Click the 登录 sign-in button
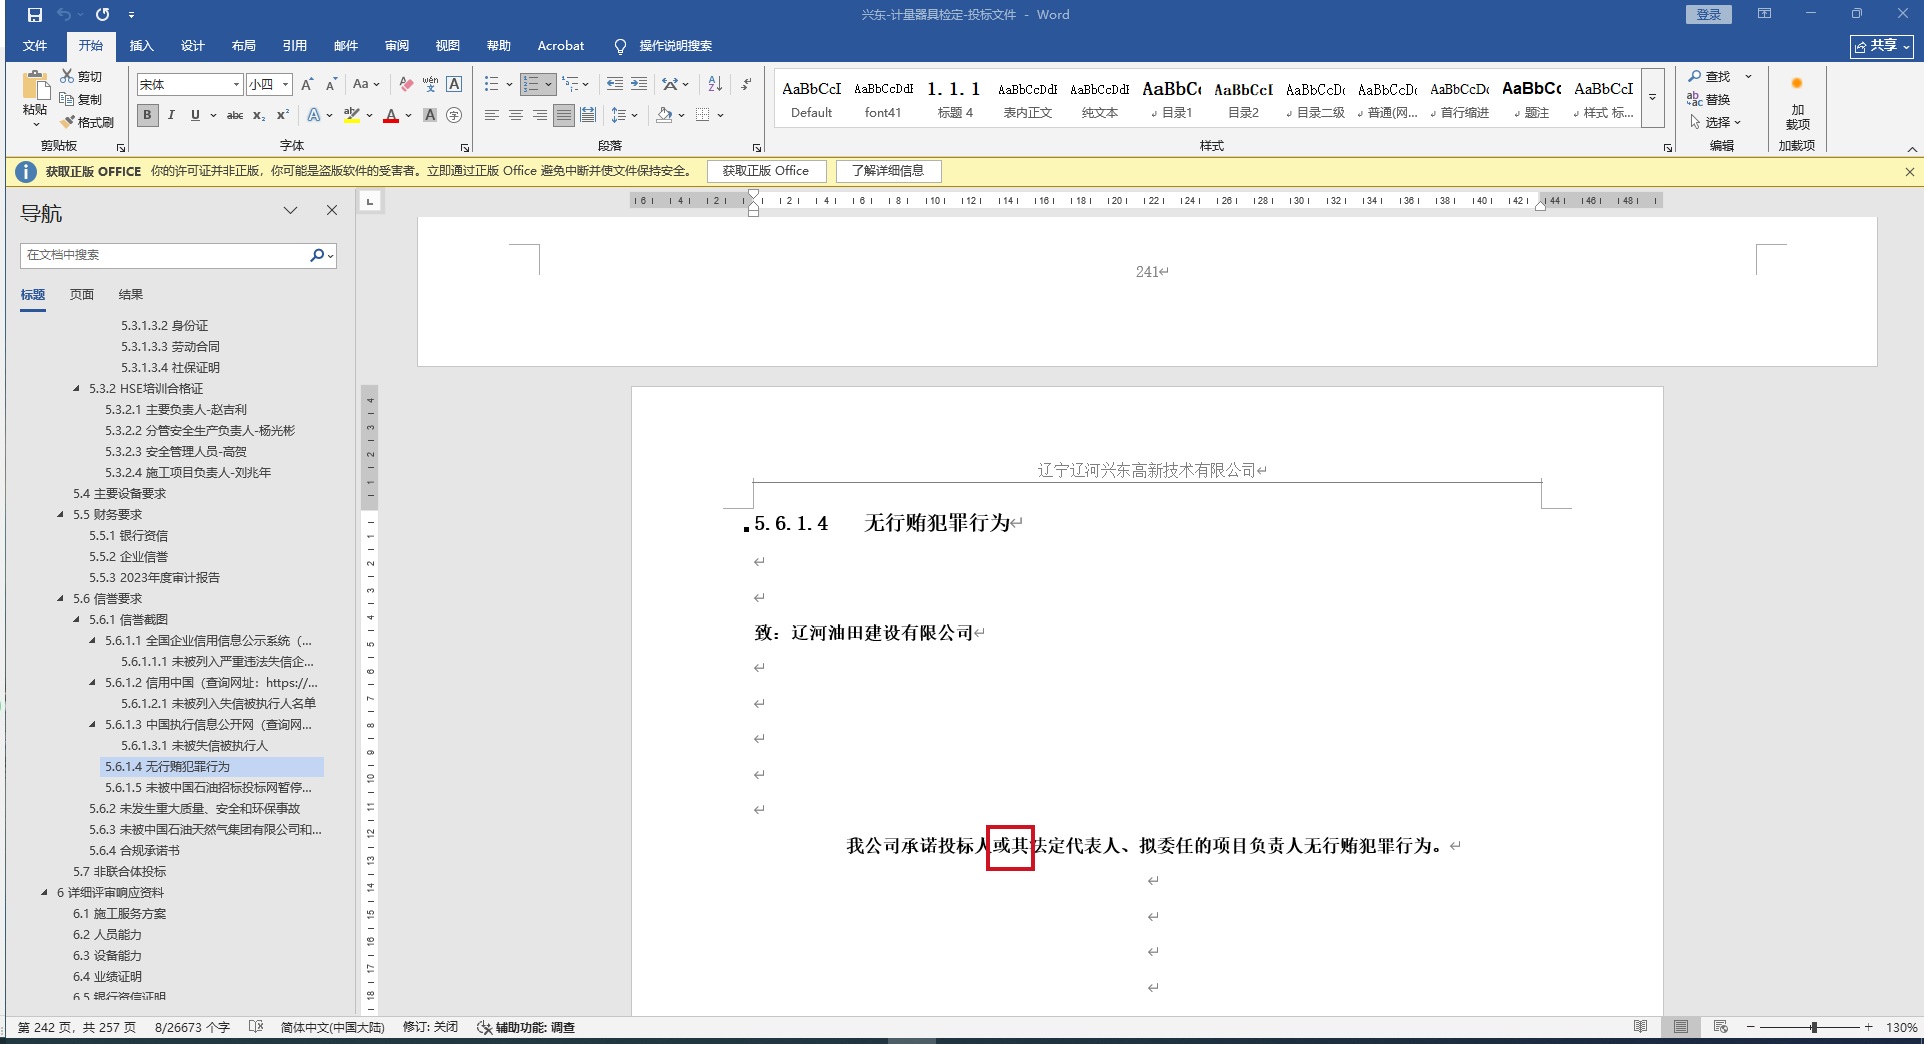This screenshot has width=1924, height=1044. pyautogui.click(x=1709, y=15)
